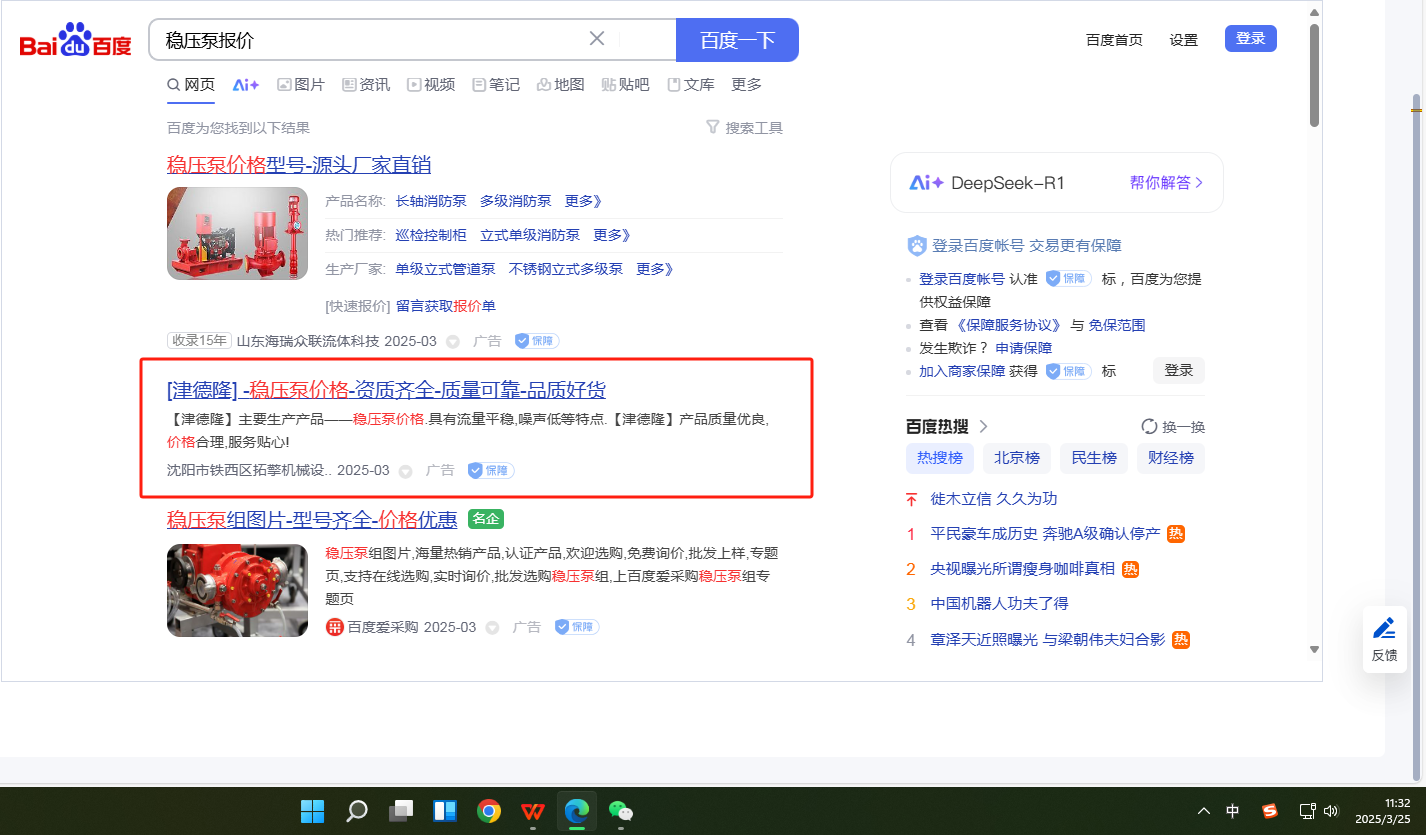Switch to the 图片 tab

[x=301, y=85]
